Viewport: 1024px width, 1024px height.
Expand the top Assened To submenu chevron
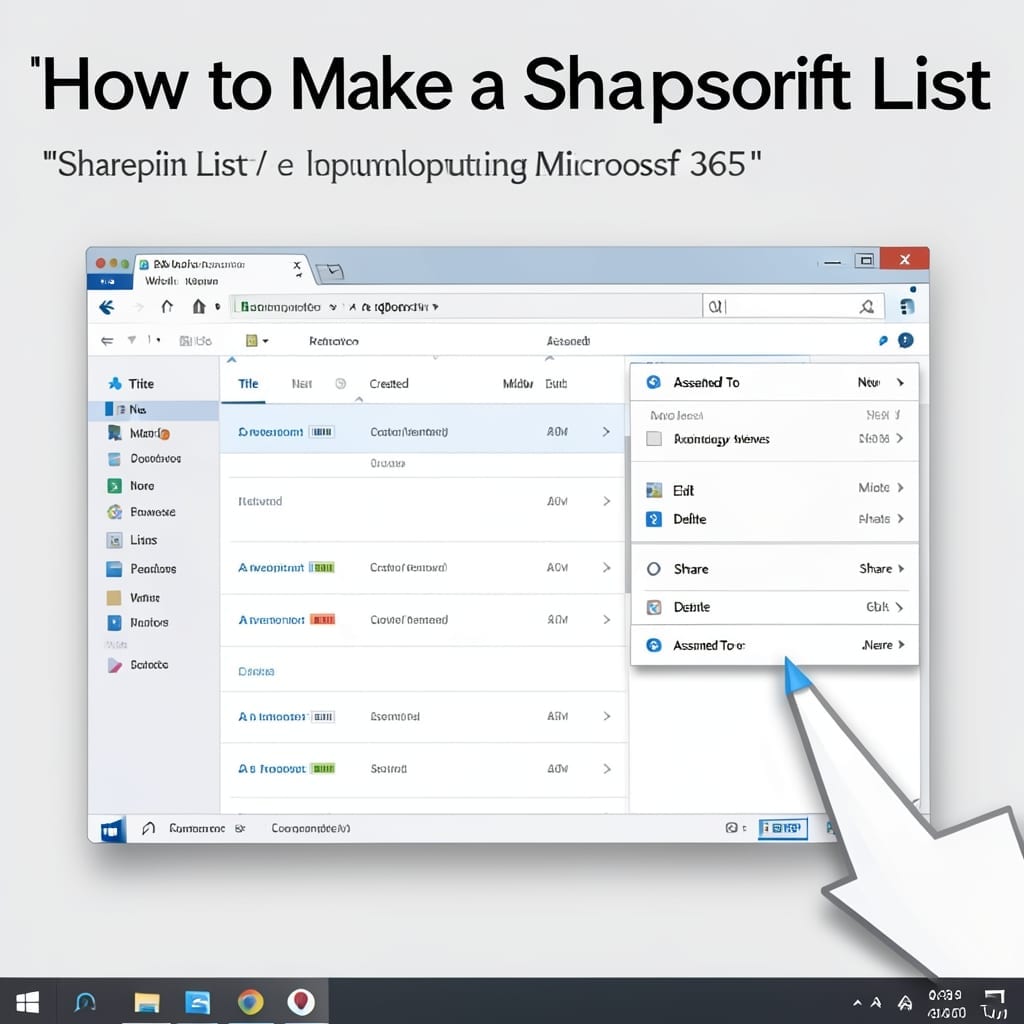(x=900, y=383)
